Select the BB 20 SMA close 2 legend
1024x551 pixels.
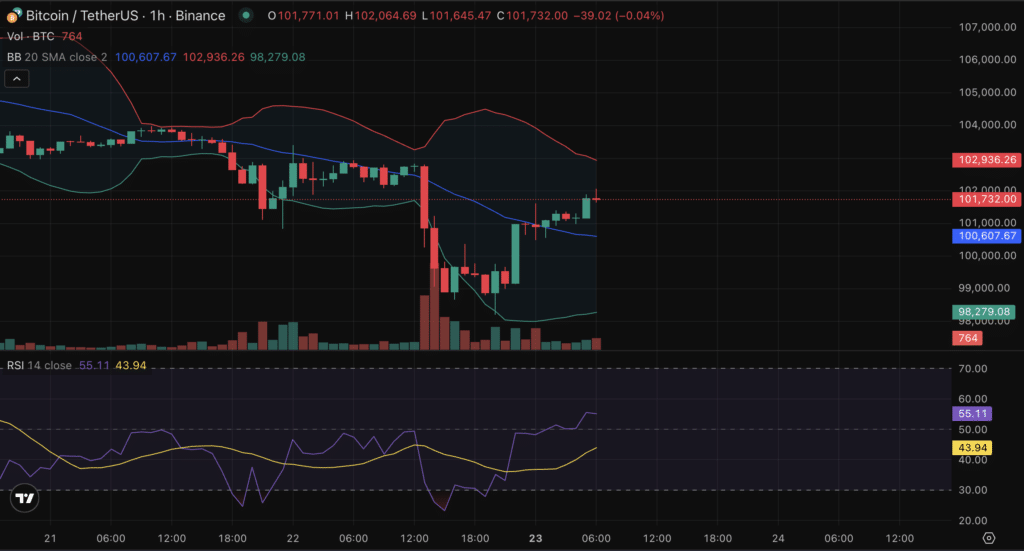point(57,57)
